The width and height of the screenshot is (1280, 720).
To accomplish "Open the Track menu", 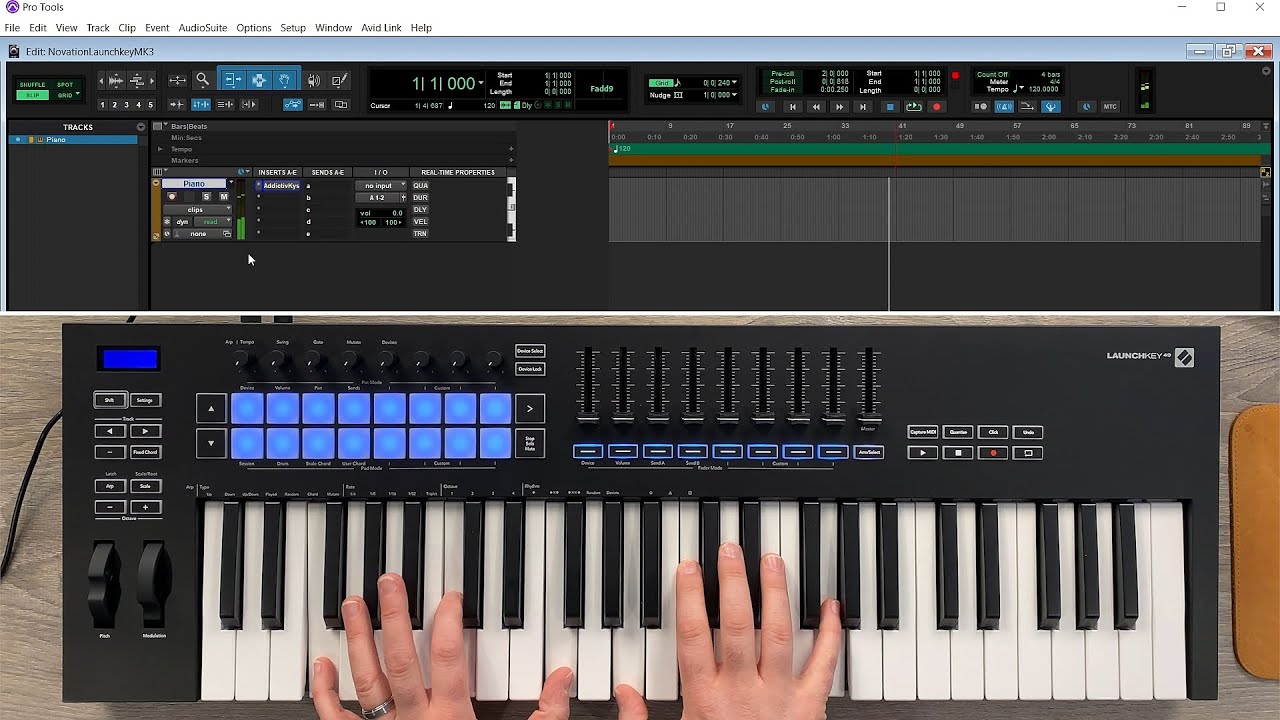I will pyautogui.click(x=97, y=27).
